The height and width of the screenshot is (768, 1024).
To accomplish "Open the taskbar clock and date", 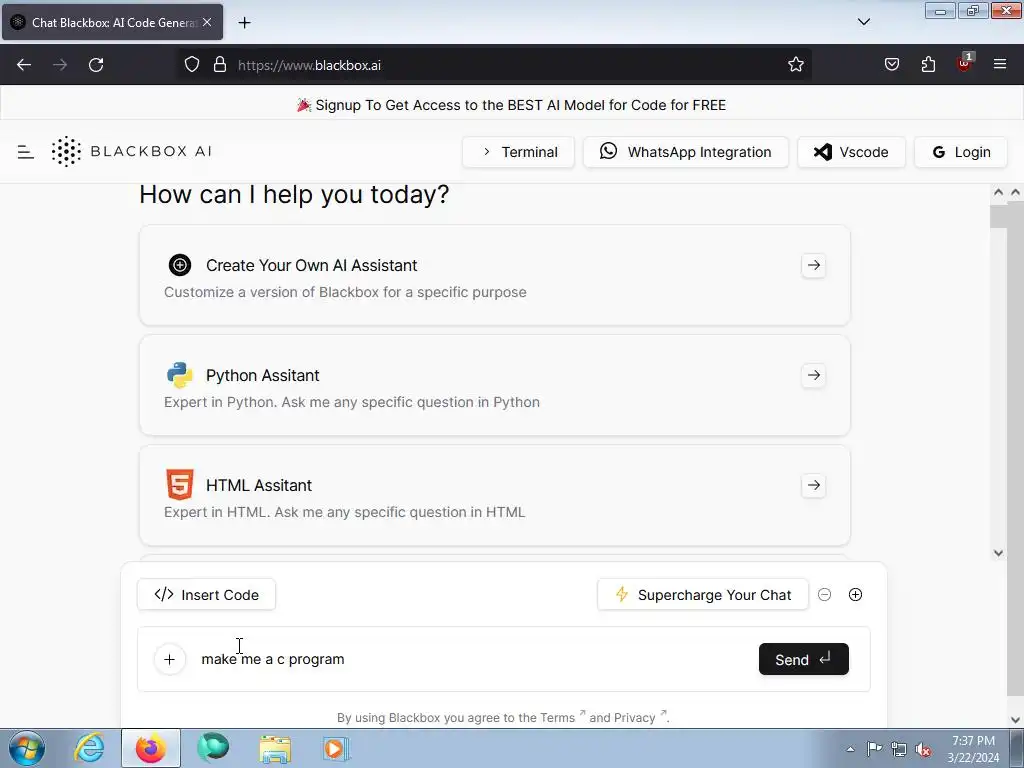I will (x=973, y=749).
